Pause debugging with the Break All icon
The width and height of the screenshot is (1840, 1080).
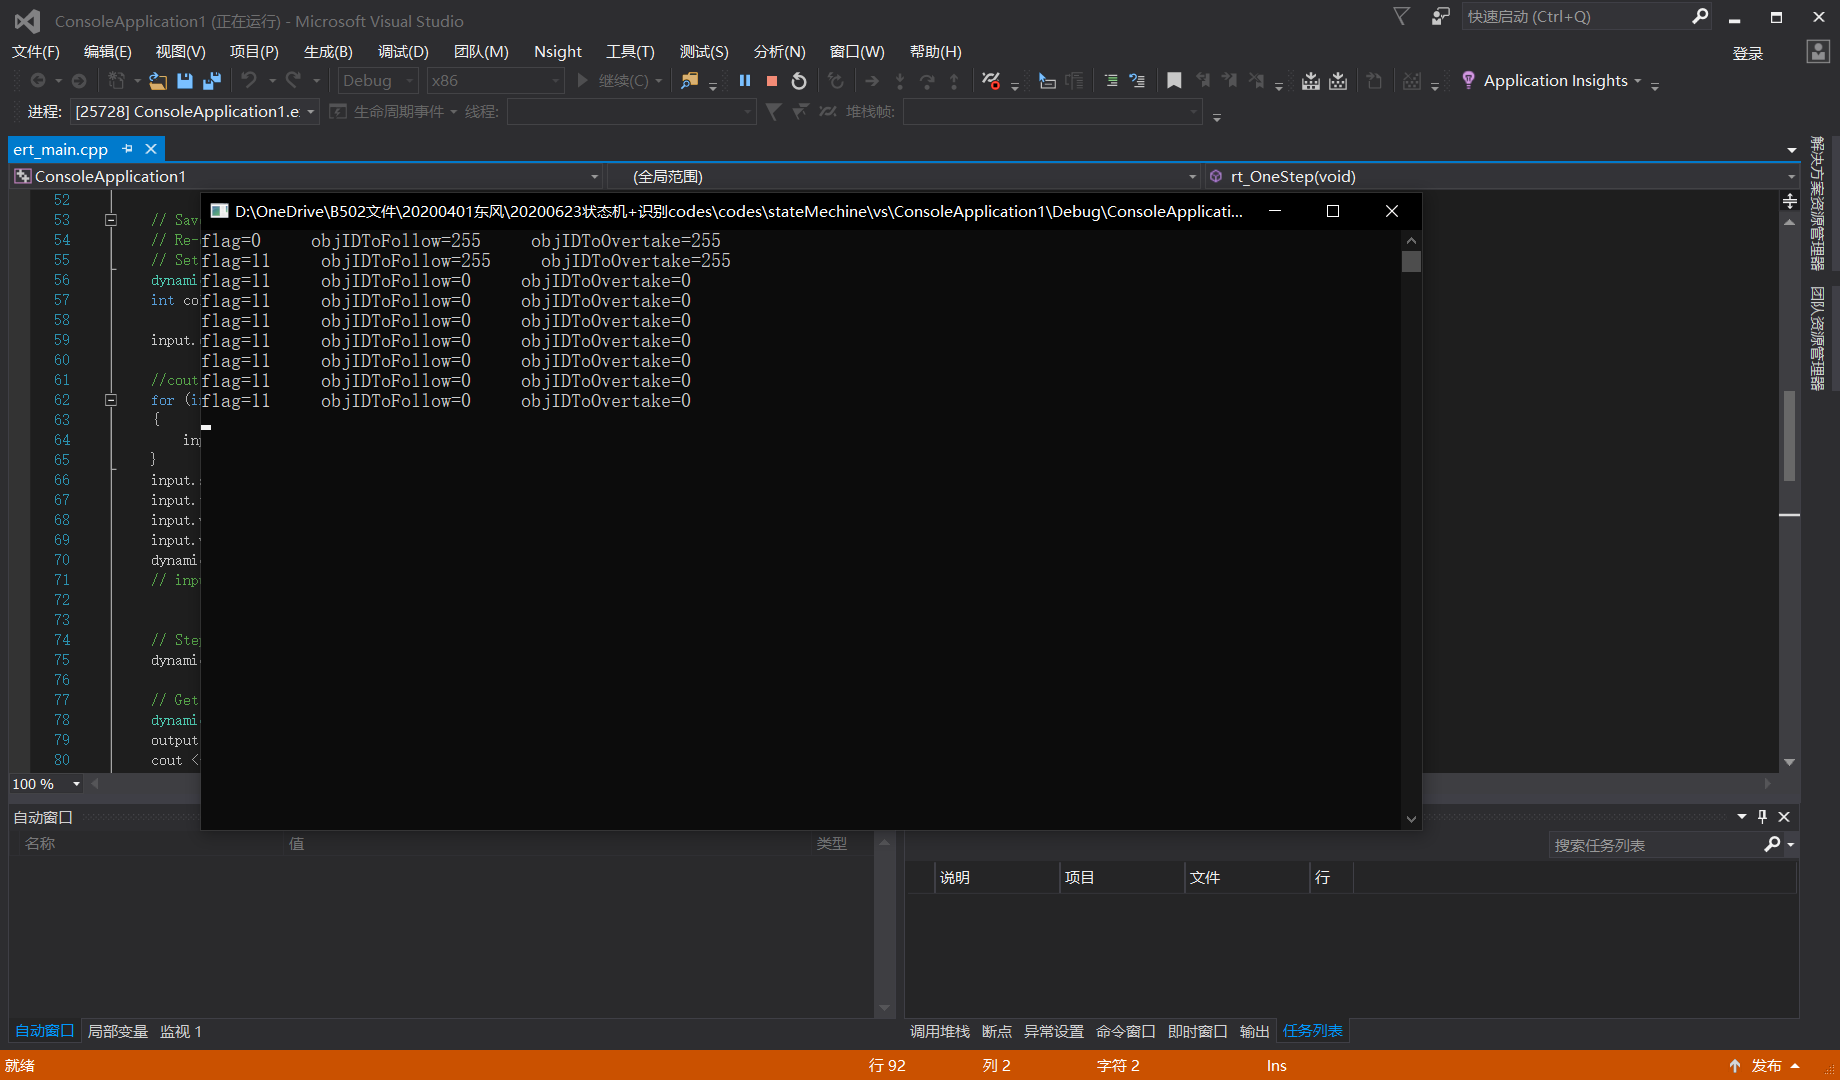(745, 81)
